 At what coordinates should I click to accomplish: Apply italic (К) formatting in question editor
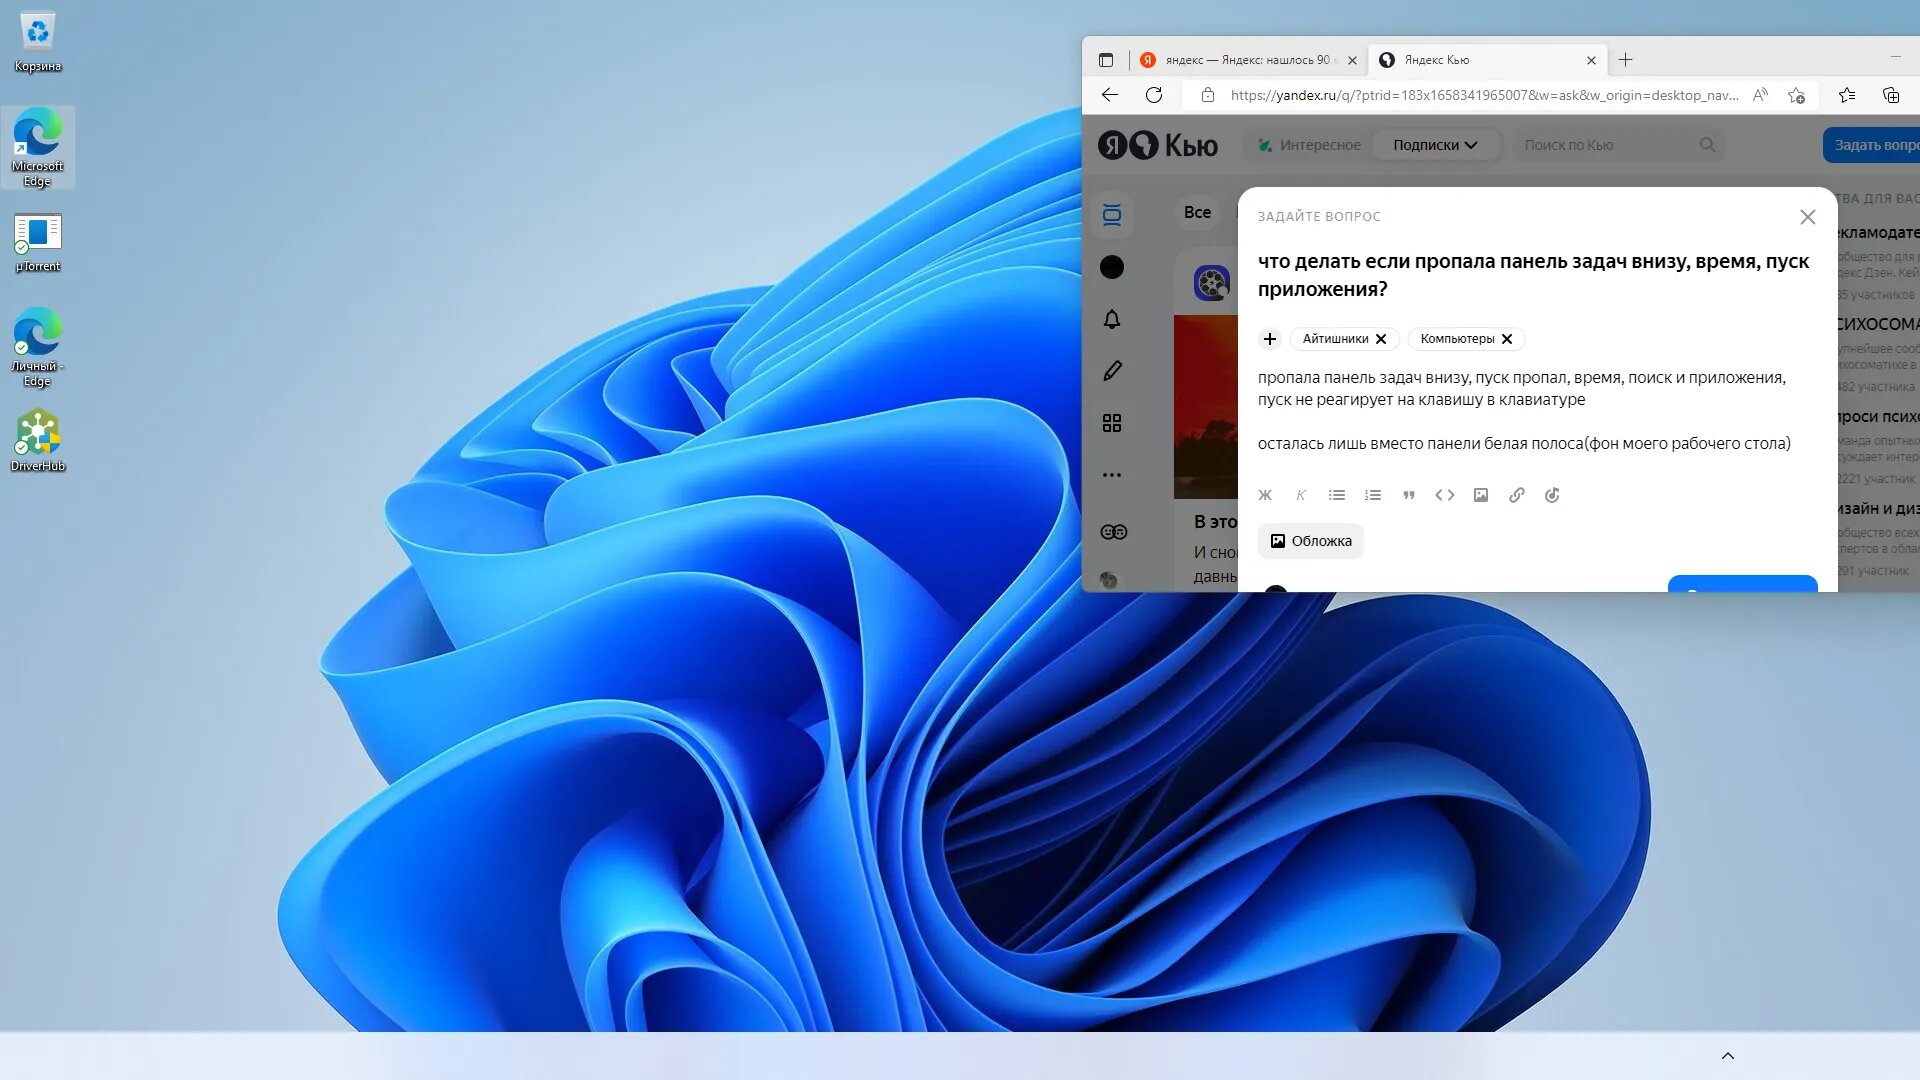pos(1301,495)
